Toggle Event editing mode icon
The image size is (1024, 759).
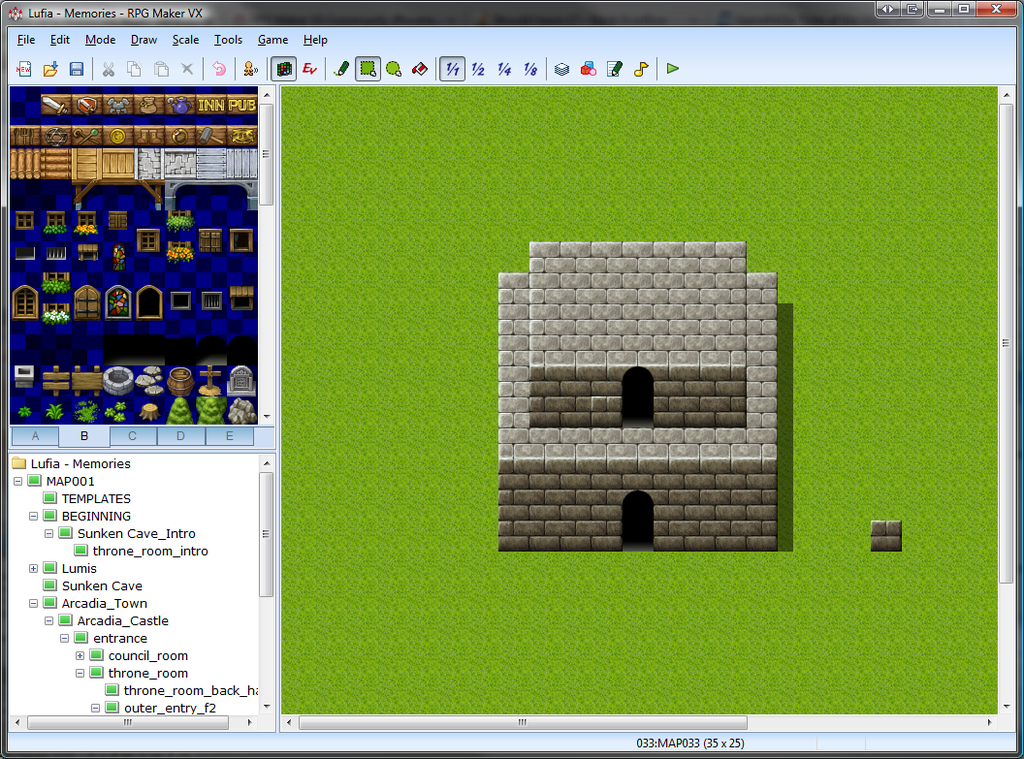pos(310,69)
